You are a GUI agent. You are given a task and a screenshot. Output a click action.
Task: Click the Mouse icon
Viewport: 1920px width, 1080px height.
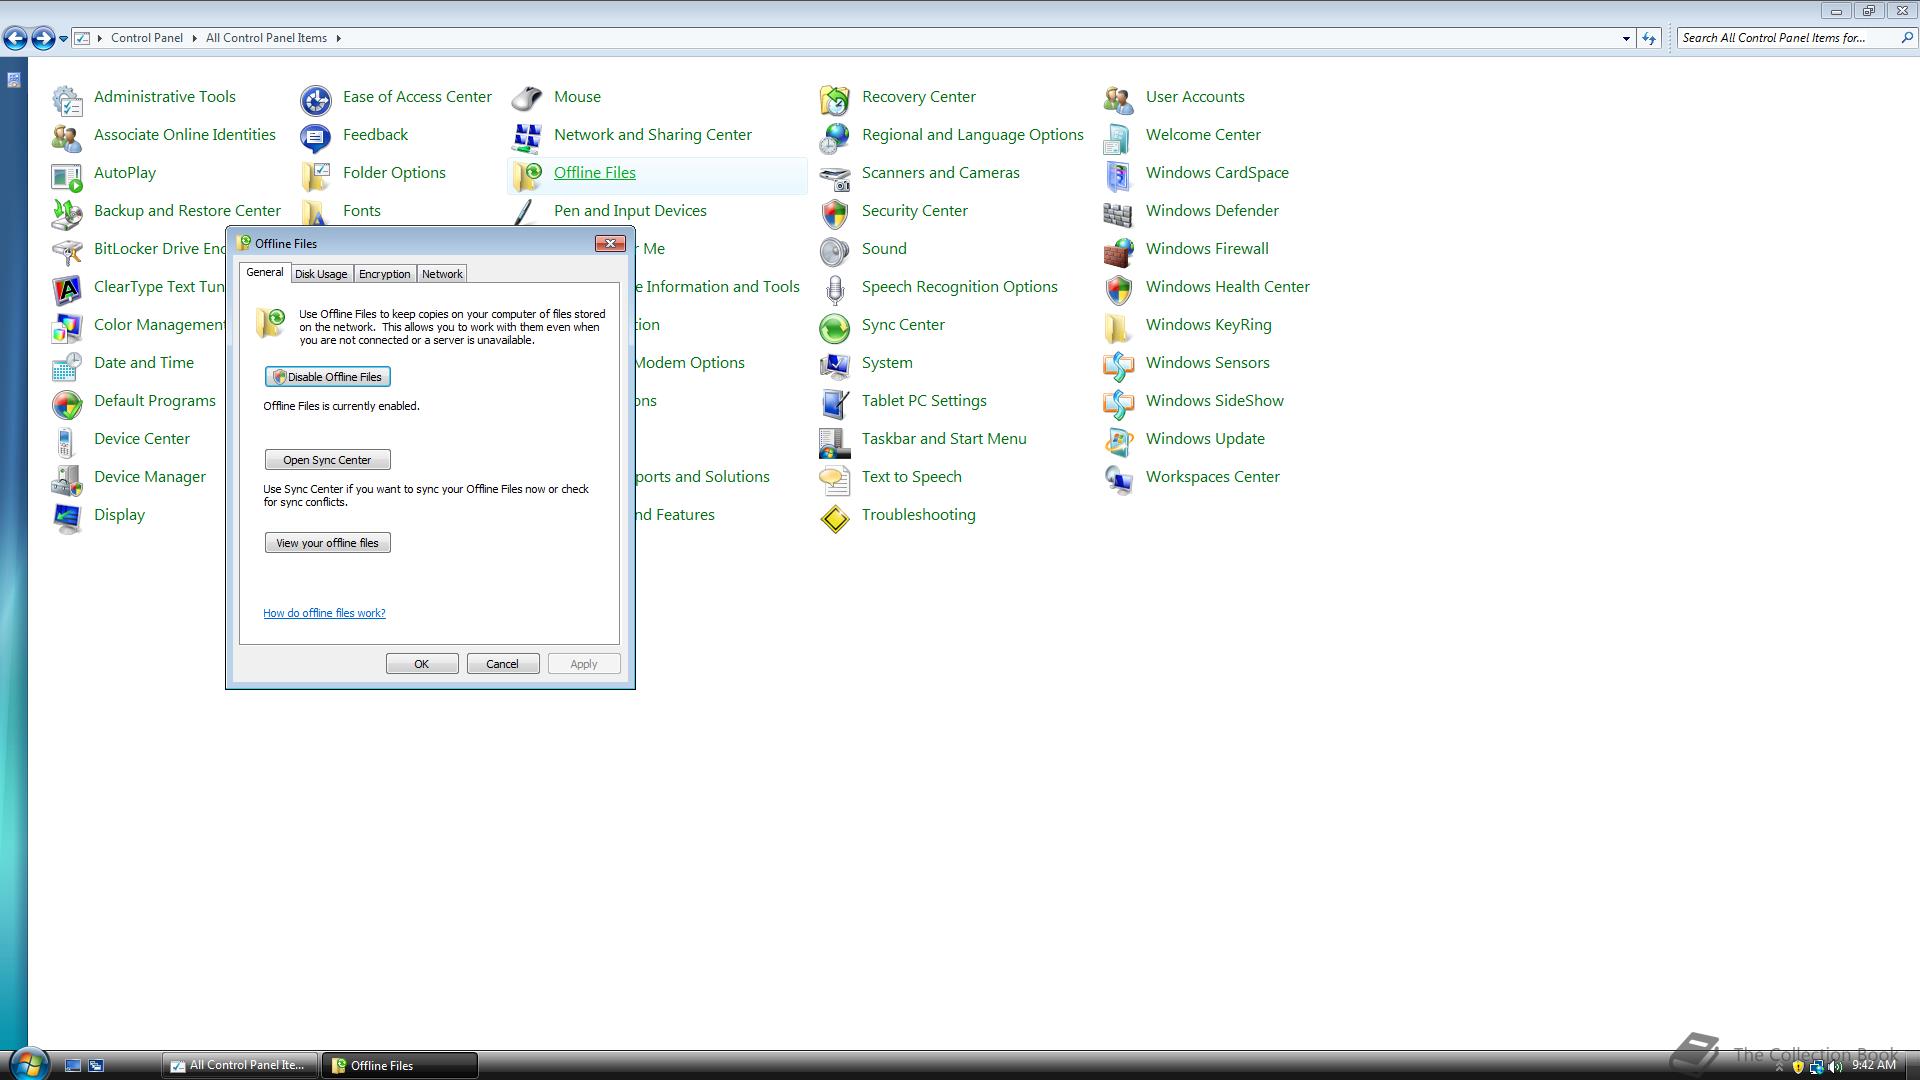[x=527, y=99]
